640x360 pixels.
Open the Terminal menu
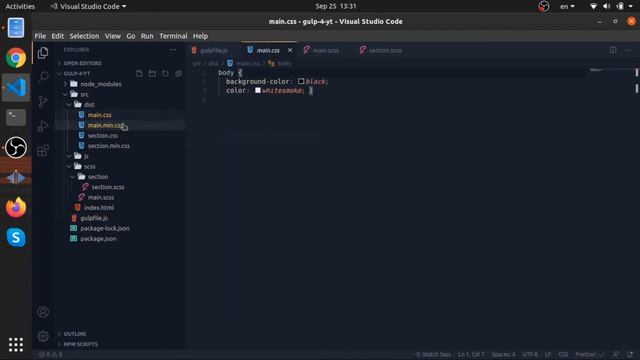pos(173,36)
